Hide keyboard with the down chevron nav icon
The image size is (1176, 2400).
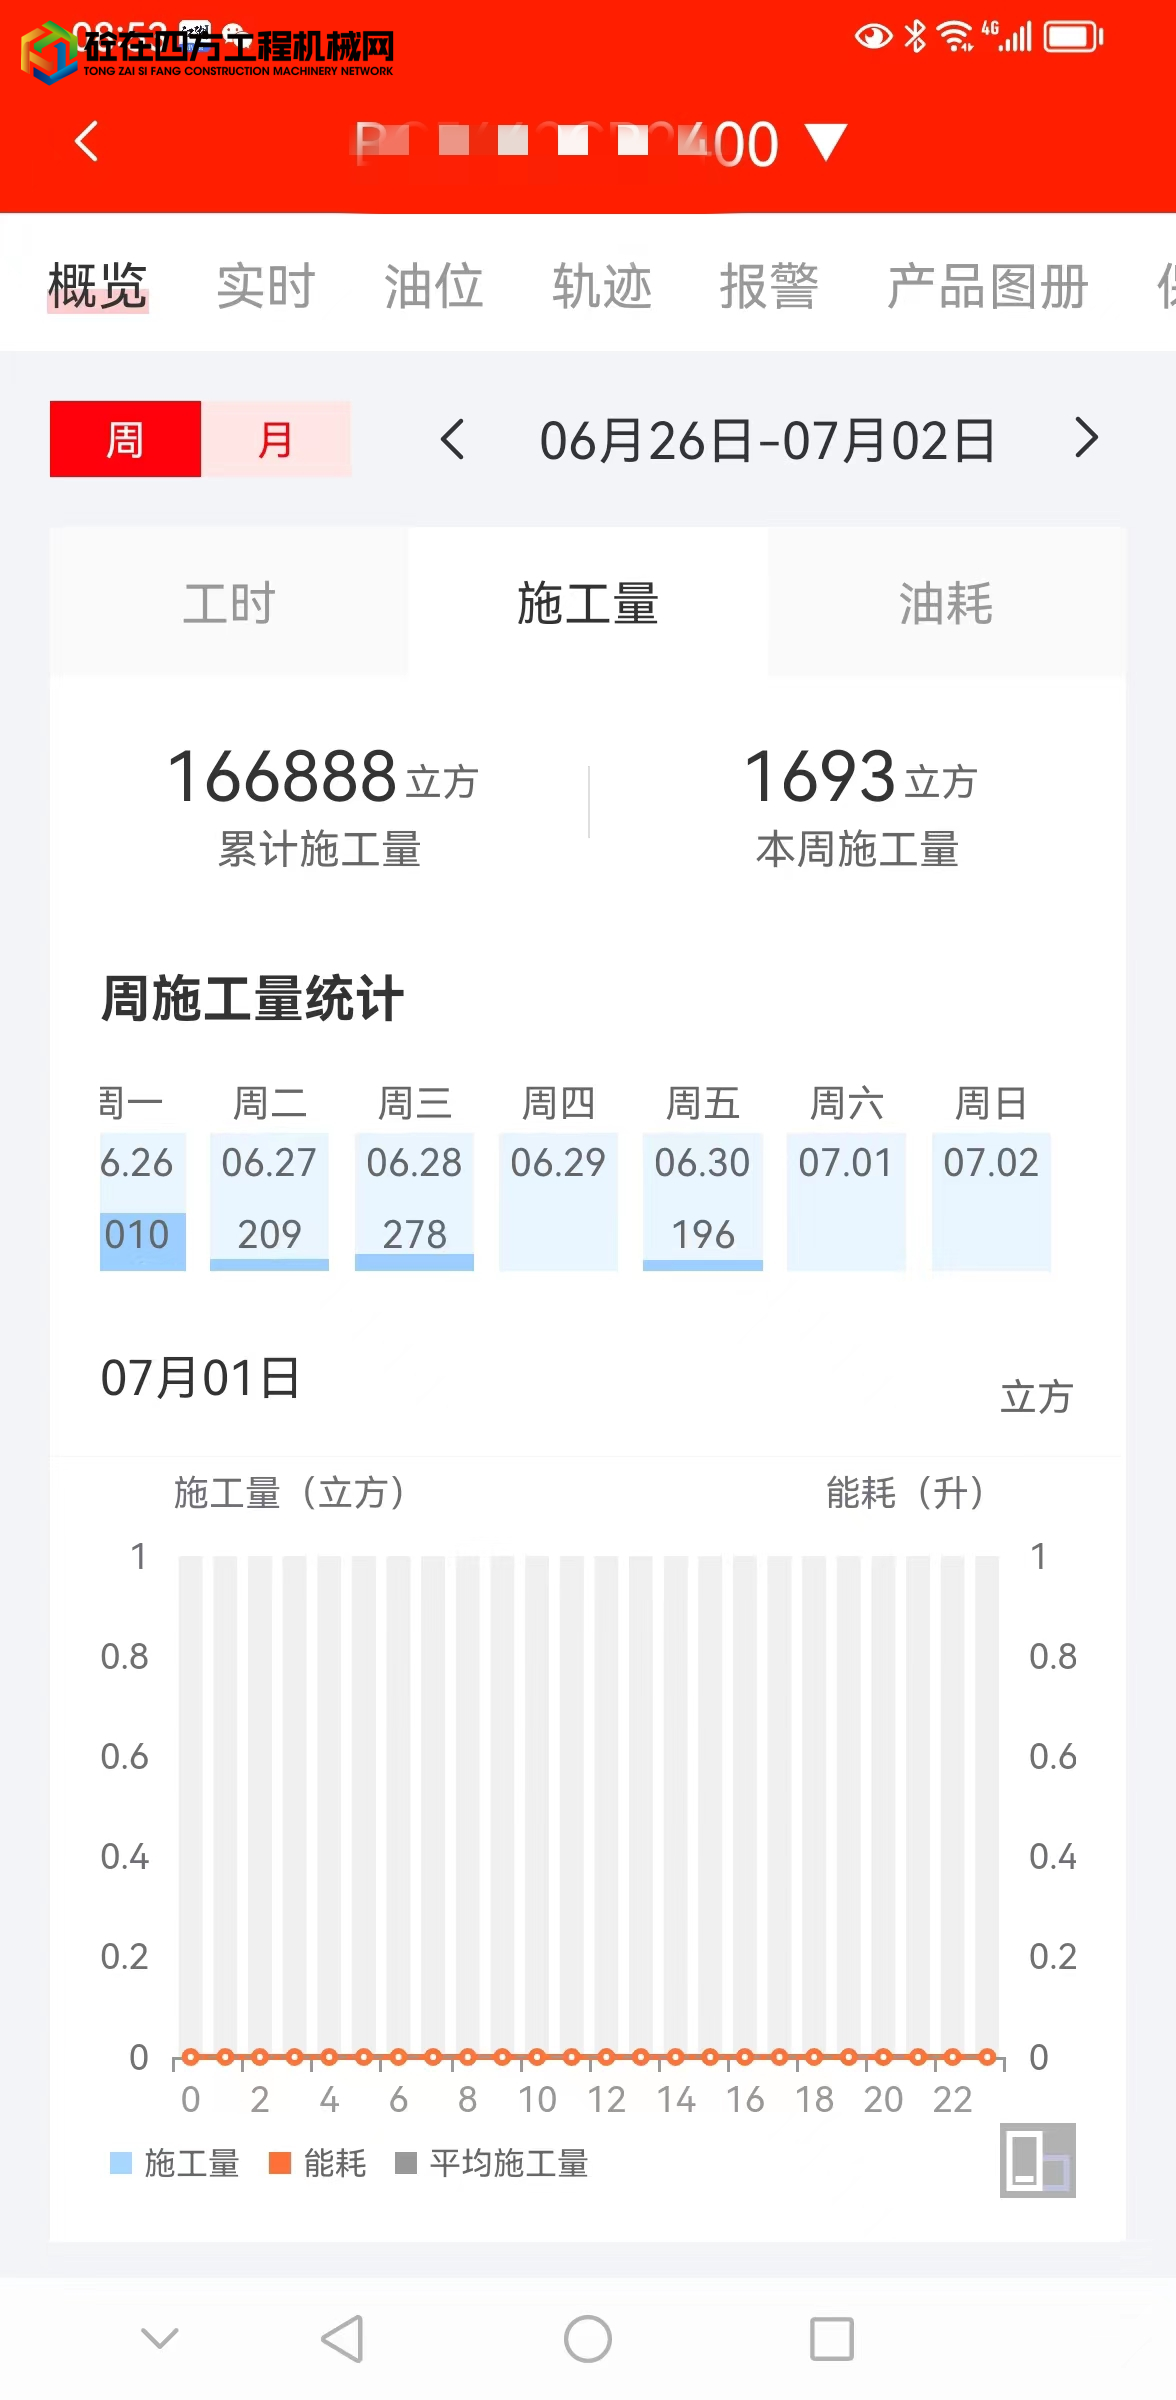coord(160,2338)
